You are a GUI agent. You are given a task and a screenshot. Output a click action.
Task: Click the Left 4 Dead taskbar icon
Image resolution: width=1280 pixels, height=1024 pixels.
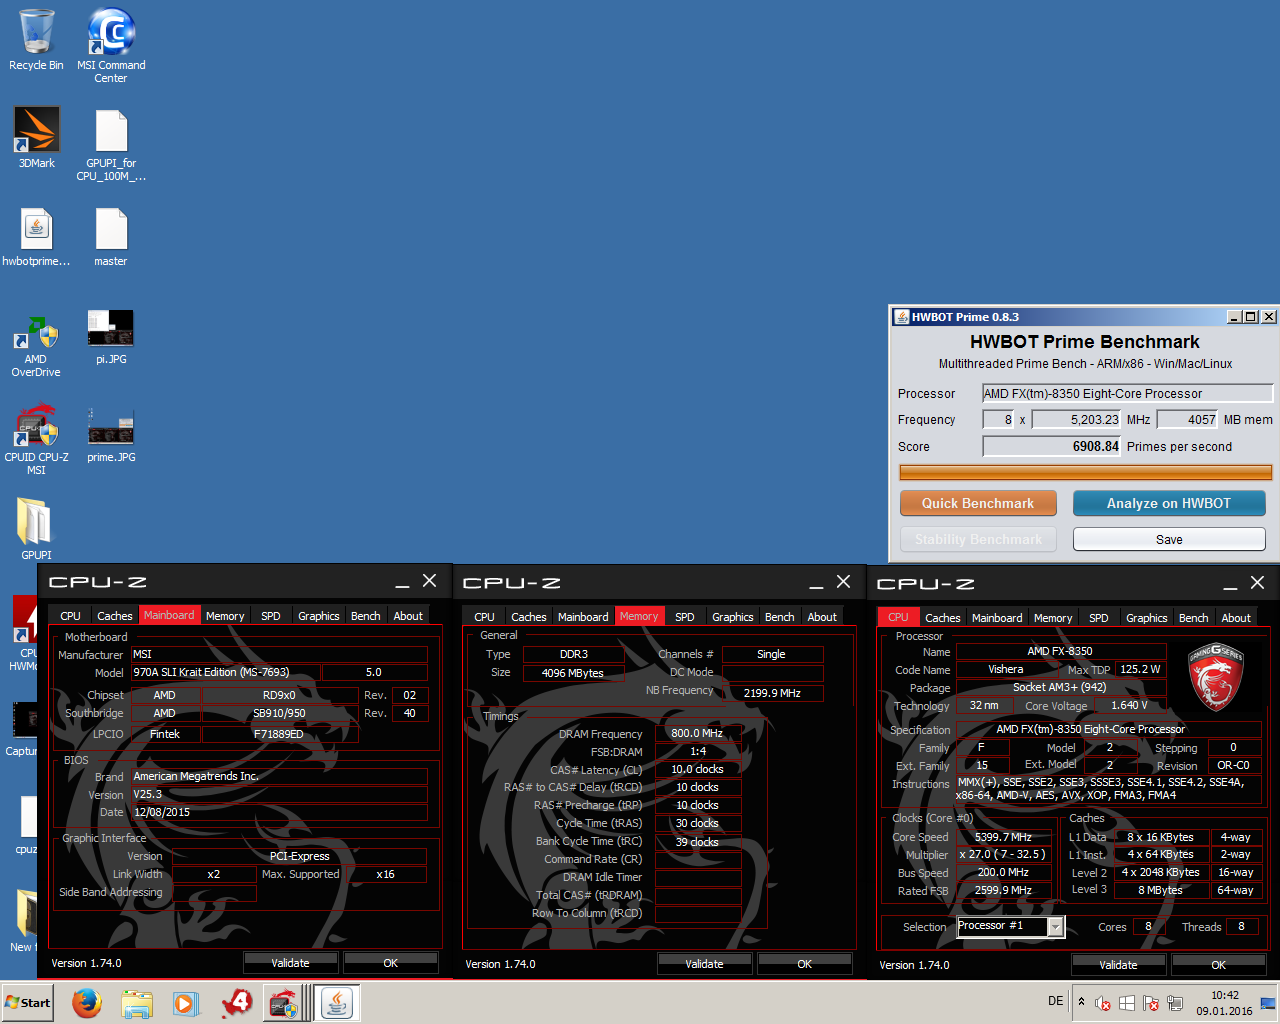(236, 1003)
